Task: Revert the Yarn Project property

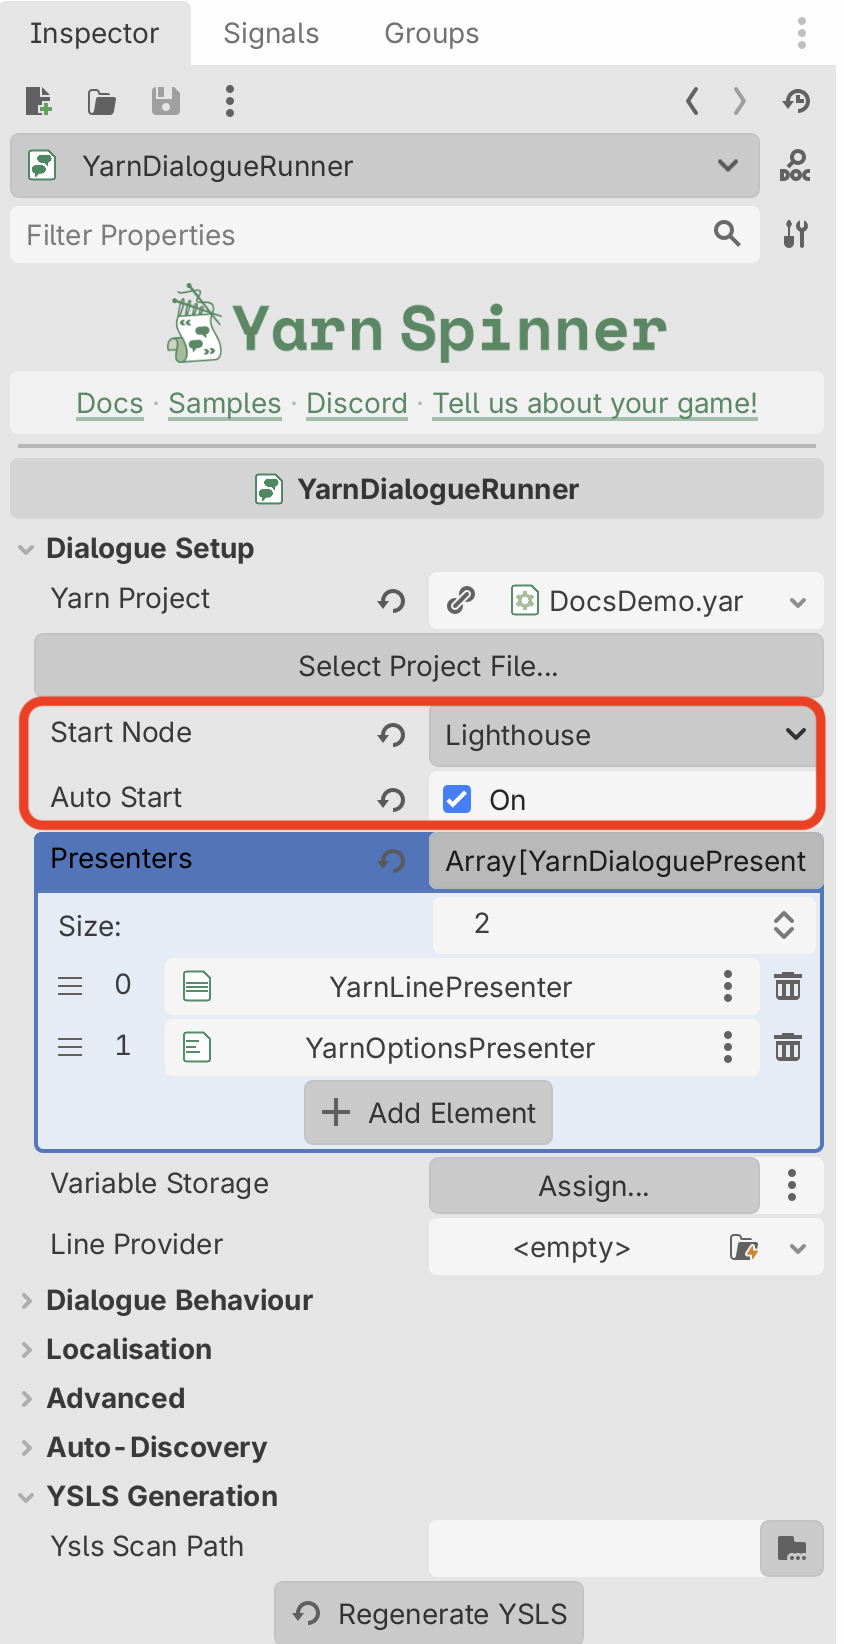Action: [x=392, y=600]
